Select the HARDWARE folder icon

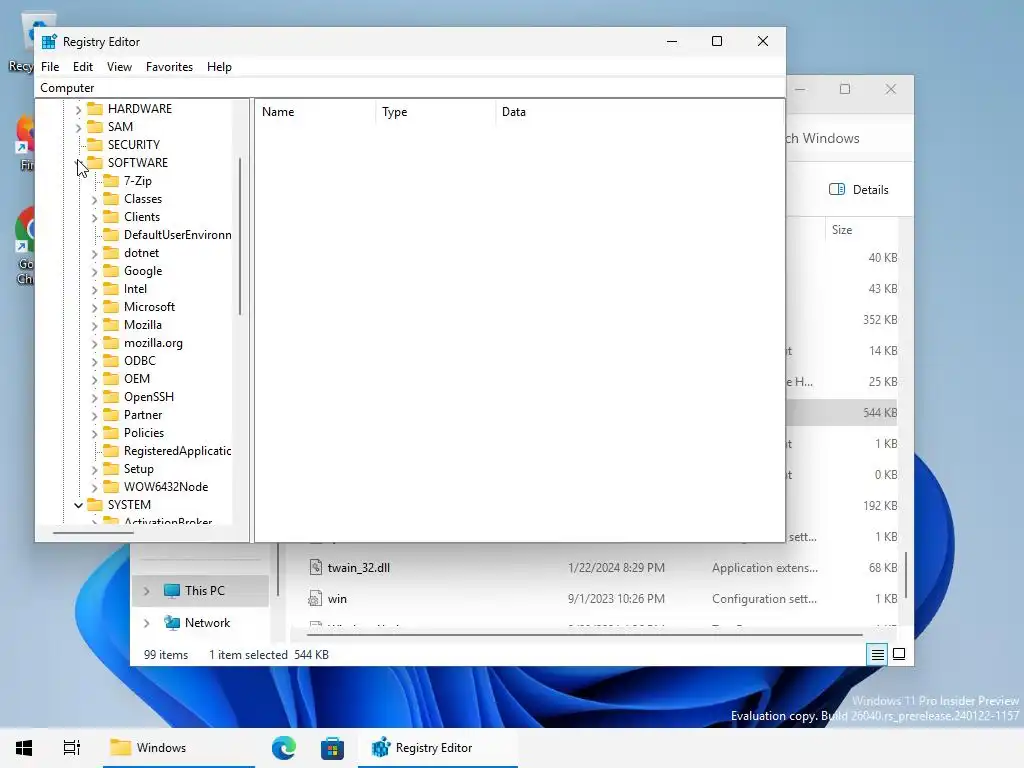coord(95,108)
